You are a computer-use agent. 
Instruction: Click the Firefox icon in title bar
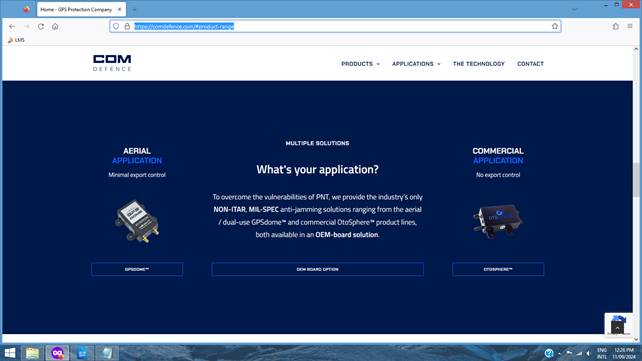[x=27, y=9]
